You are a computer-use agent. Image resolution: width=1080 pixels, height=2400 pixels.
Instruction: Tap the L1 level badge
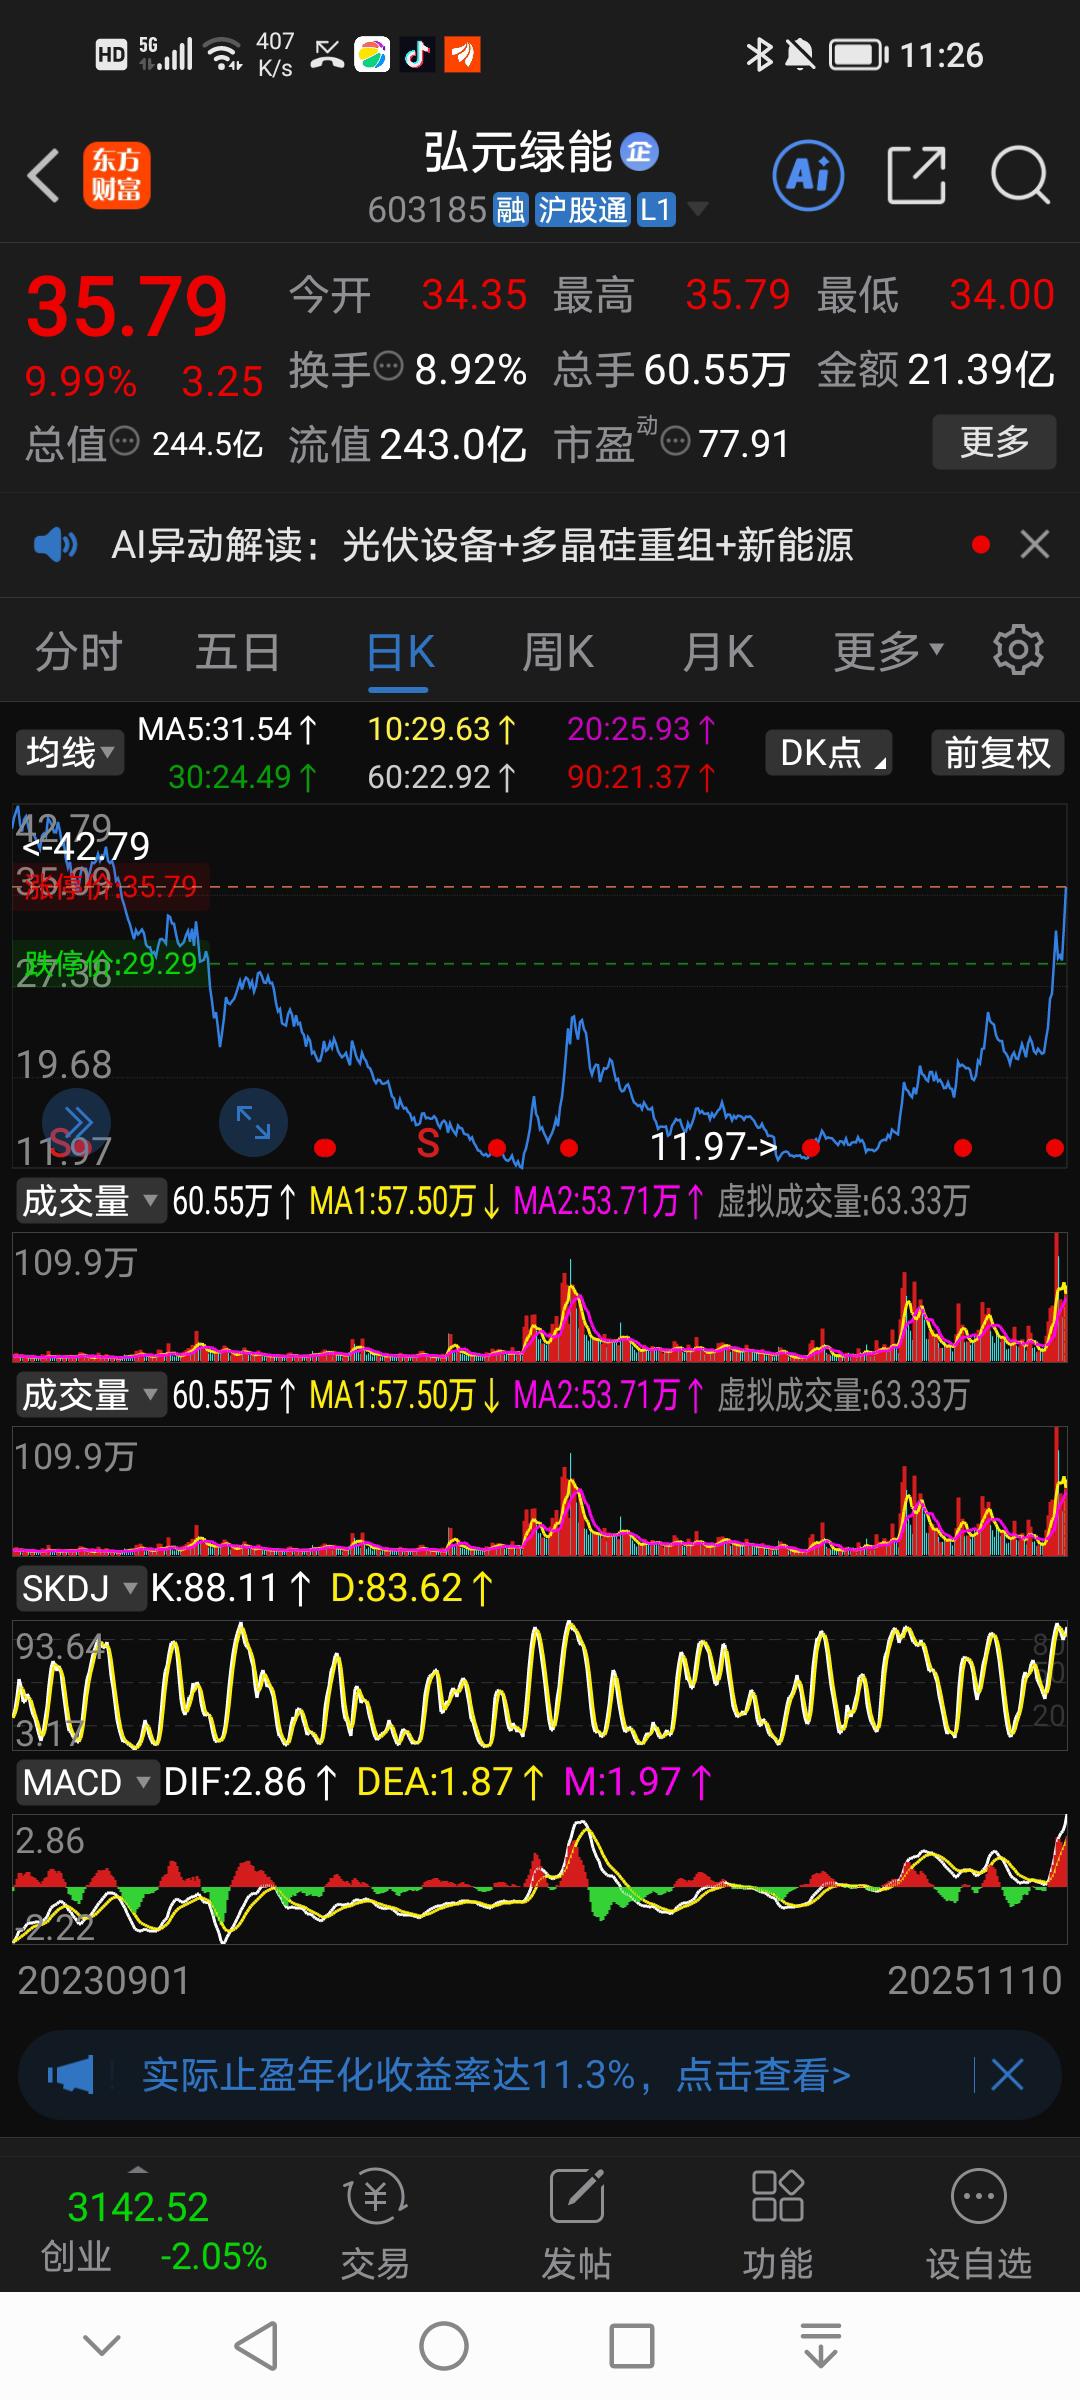click(655, 210)
